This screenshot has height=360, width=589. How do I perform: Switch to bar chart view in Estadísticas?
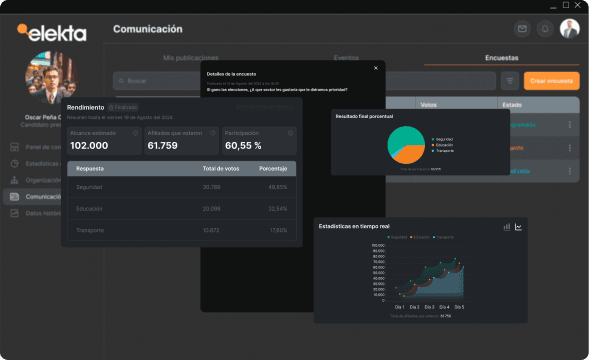point(507,227)
